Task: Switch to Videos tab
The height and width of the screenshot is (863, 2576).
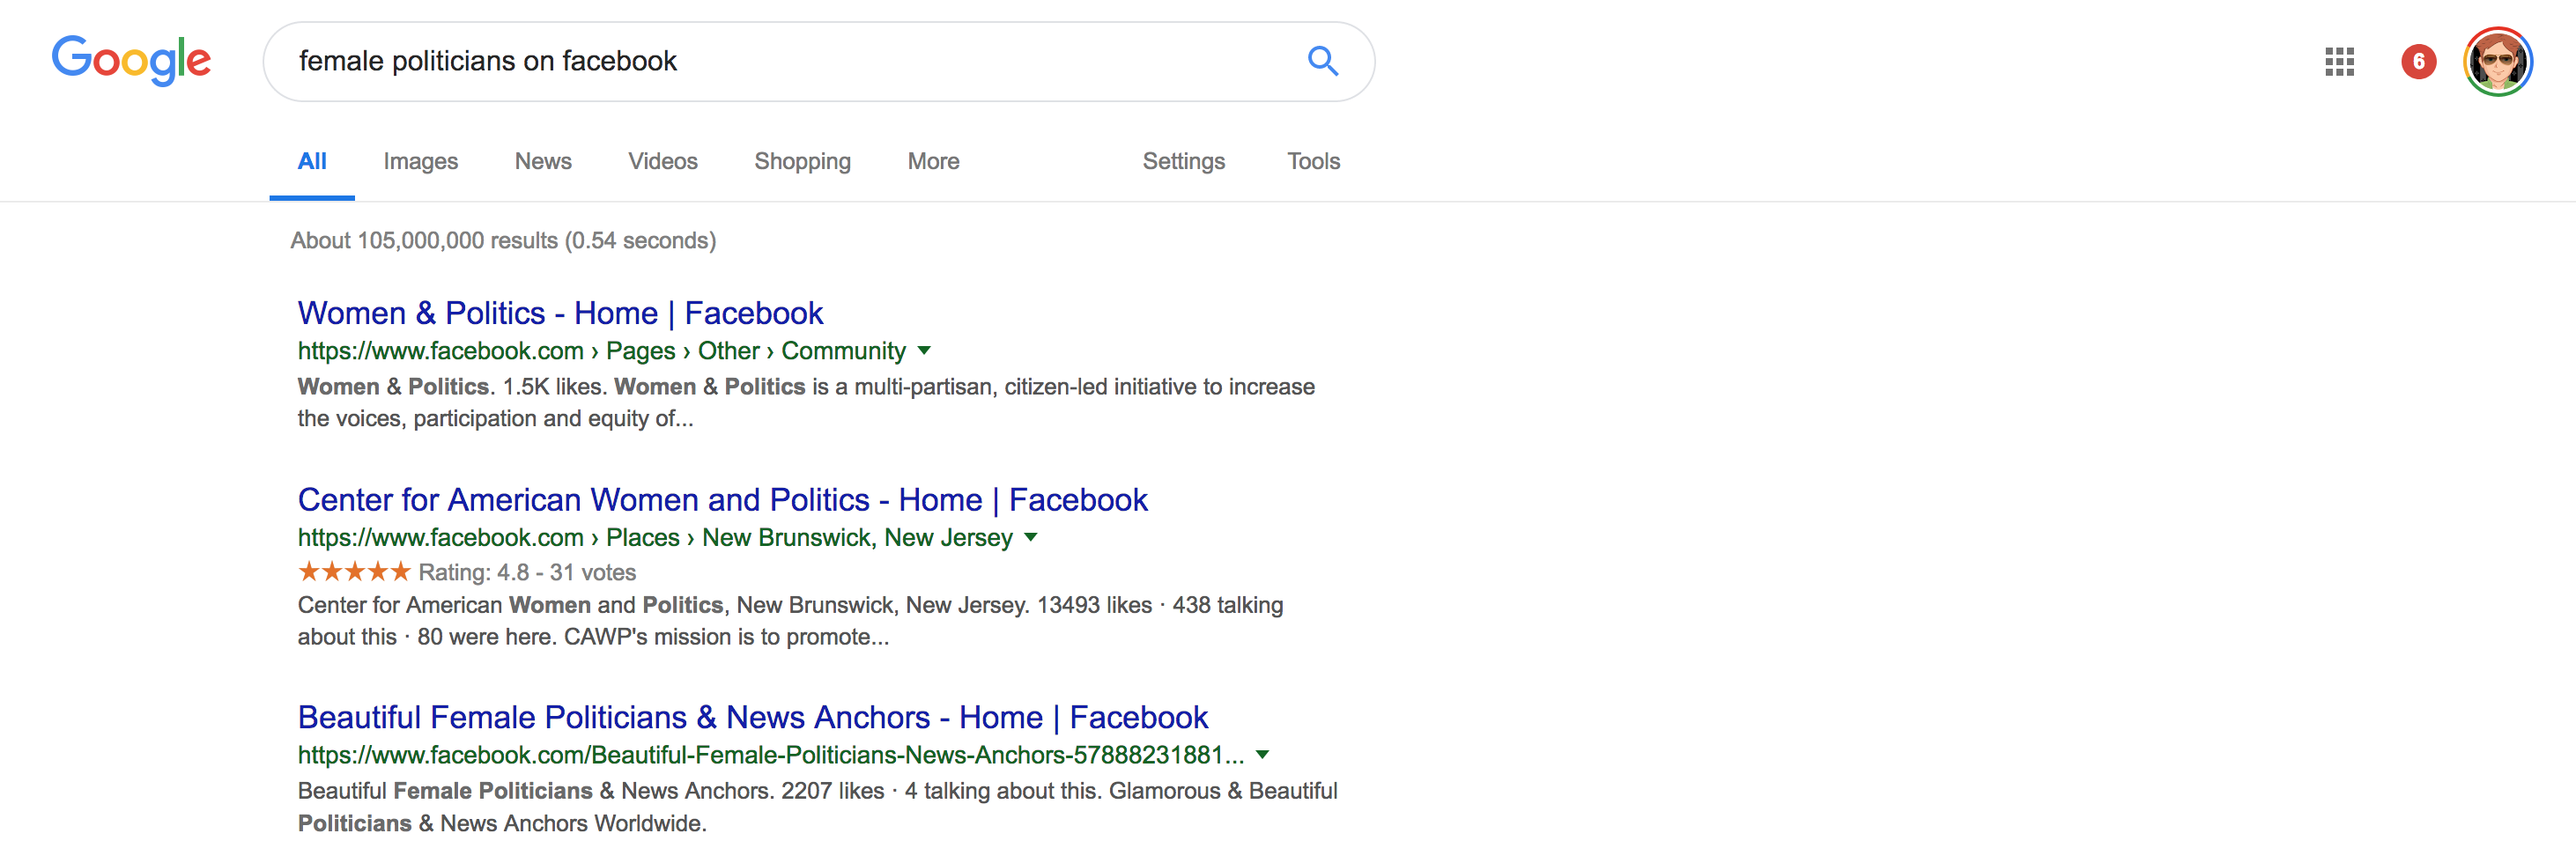Action: click(x=663, y=161)
